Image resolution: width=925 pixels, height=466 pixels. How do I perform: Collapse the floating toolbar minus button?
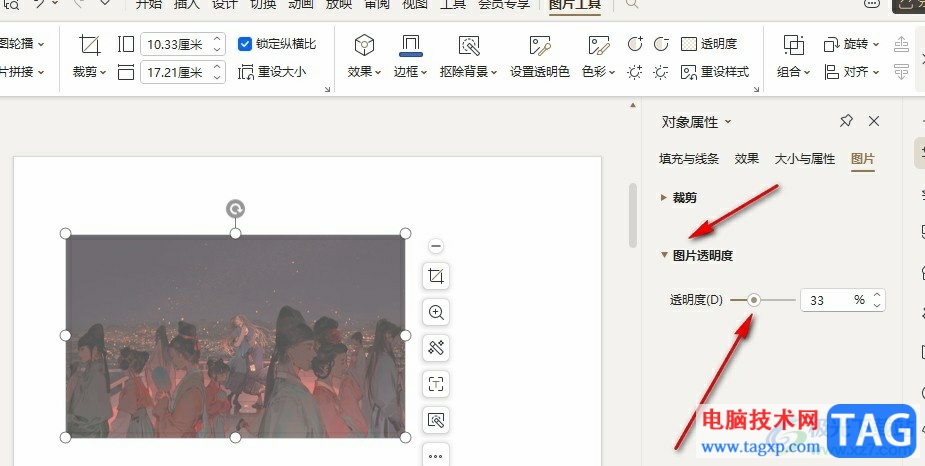436,246
